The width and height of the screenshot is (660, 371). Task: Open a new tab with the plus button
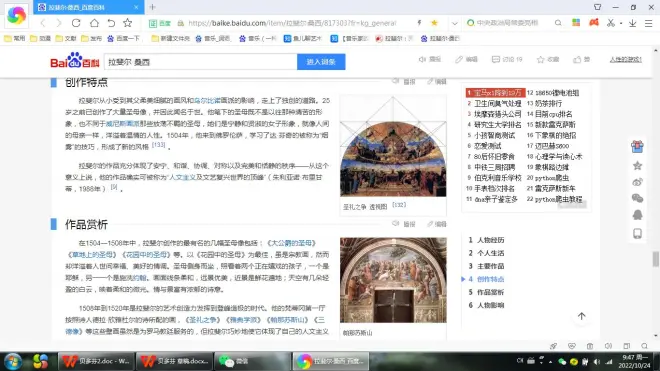(152, 7)
